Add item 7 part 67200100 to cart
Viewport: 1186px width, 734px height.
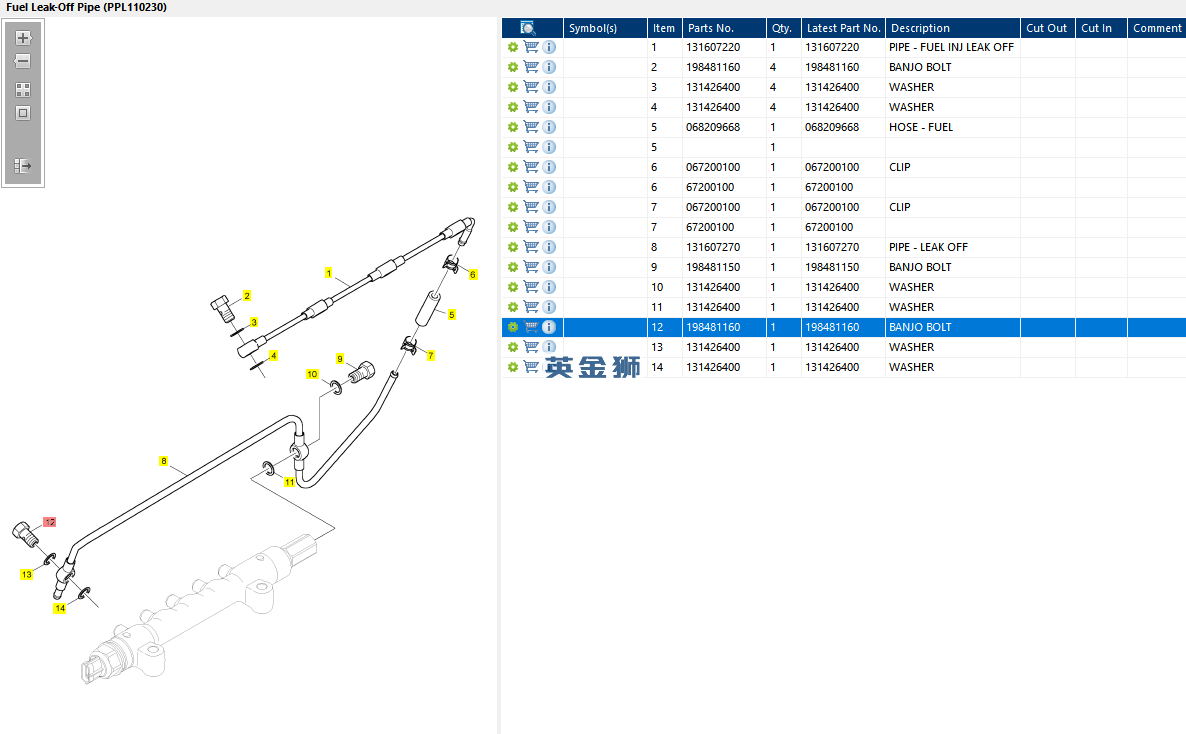pyautogui.click(x=531, y=227)
